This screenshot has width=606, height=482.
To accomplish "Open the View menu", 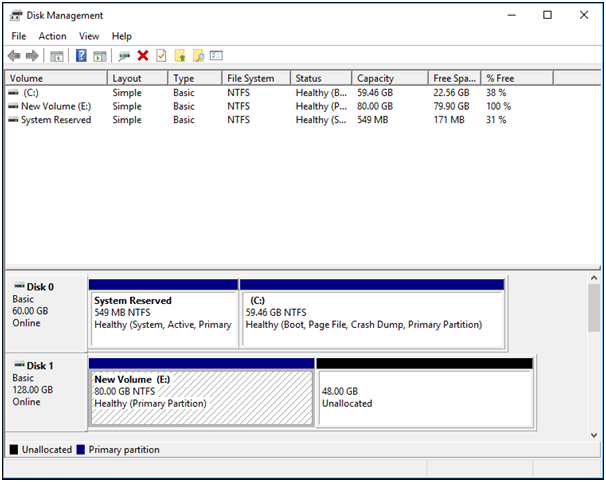I will pyautogui.click(x=89, y=36).
